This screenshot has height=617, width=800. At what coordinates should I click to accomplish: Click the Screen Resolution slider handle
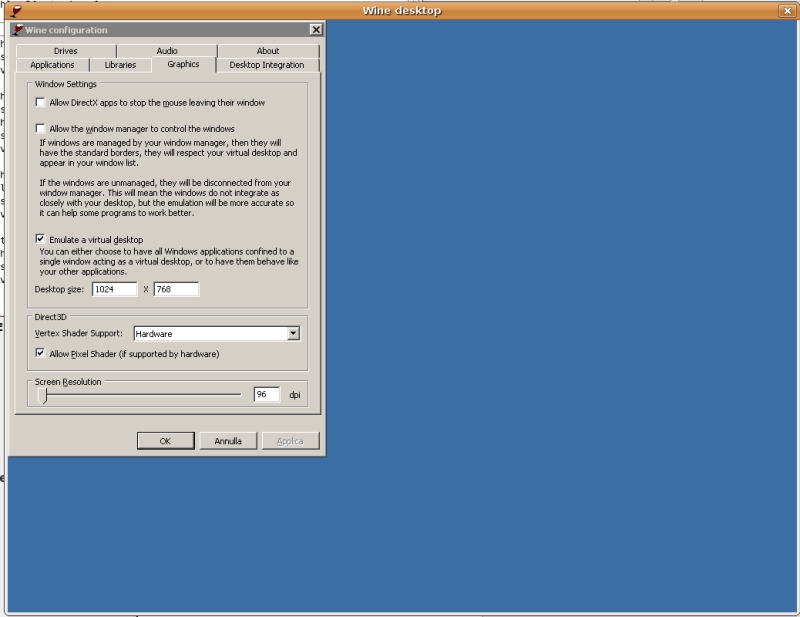43,396
